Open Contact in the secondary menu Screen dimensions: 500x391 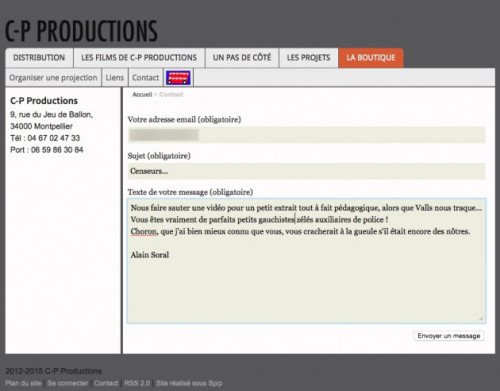[146, 78]
